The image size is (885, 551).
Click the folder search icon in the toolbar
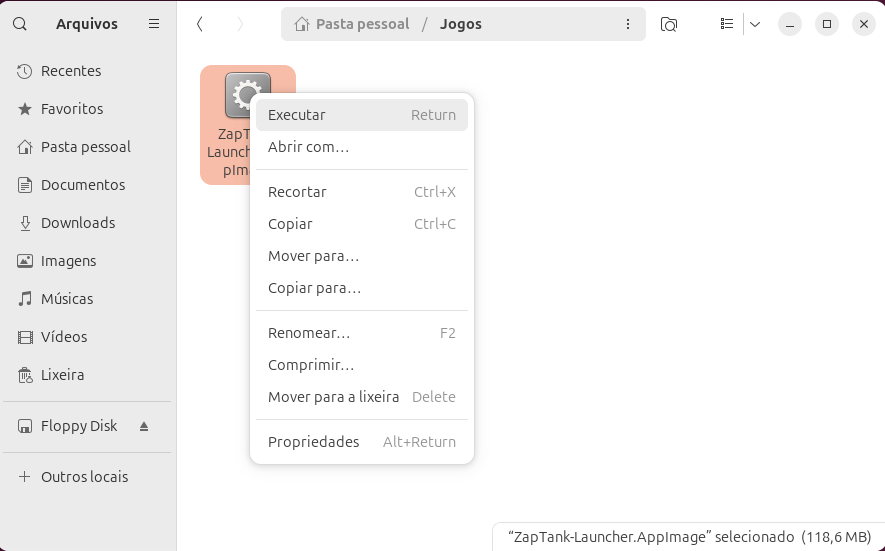click(x=669, y=24)
